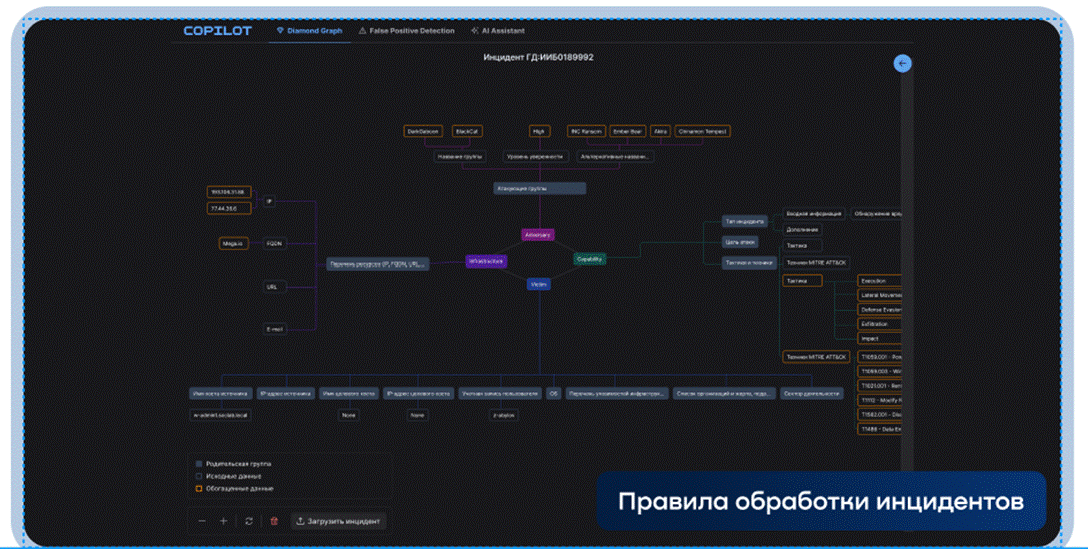
Task: Zoom out with the minus icon
Action: click(202, 521)
